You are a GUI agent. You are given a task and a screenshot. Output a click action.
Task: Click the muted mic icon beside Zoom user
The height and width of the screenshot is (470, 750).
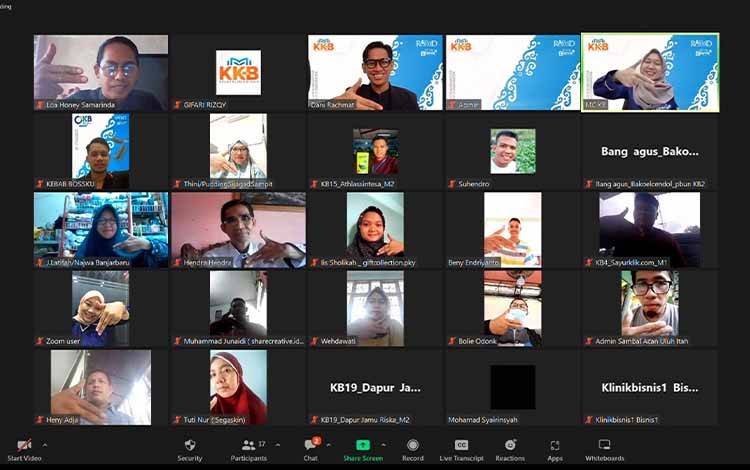tap(40, 341)
